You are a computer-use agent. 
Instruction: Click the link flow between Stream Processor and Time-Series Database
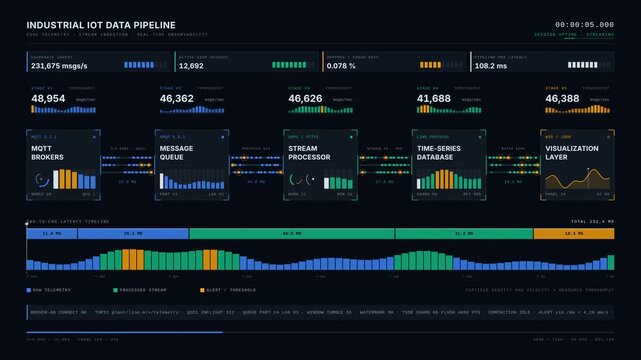(385, 165)
